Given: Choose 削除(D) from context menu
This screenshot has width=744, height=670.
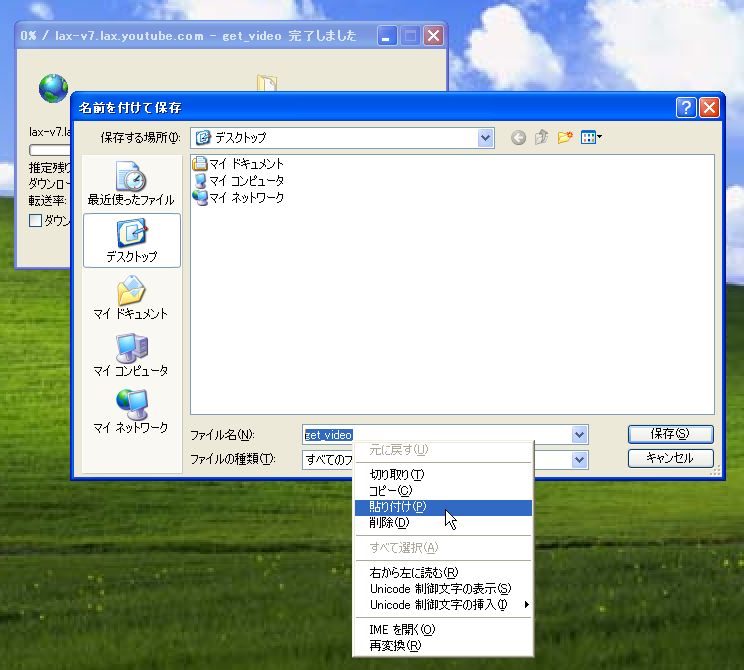Looking at the screenshot, I should 443,523.
